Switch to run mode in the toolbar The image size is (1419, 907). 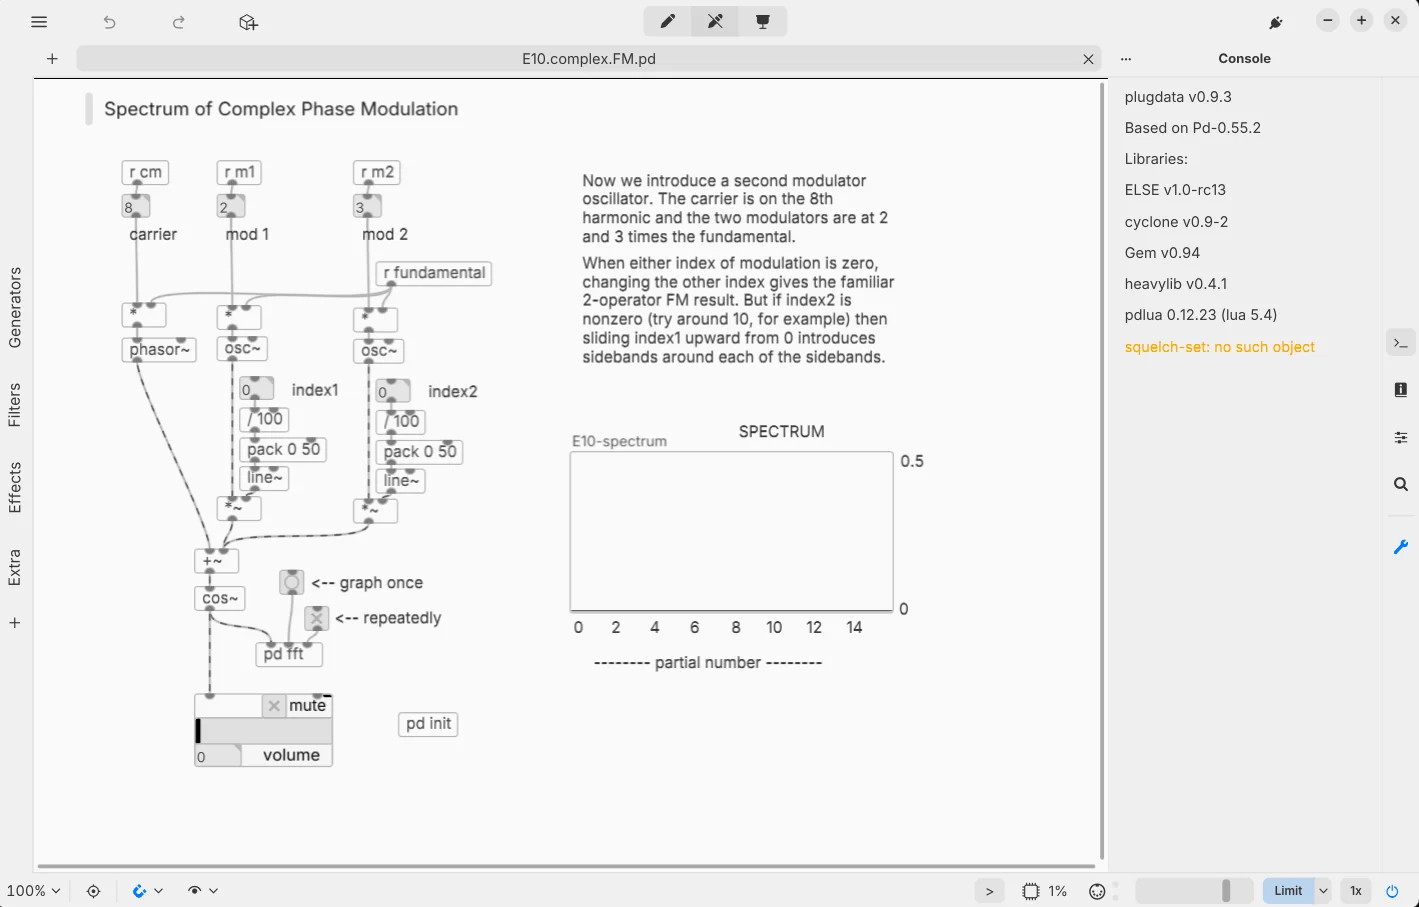(x=715, y=21)
